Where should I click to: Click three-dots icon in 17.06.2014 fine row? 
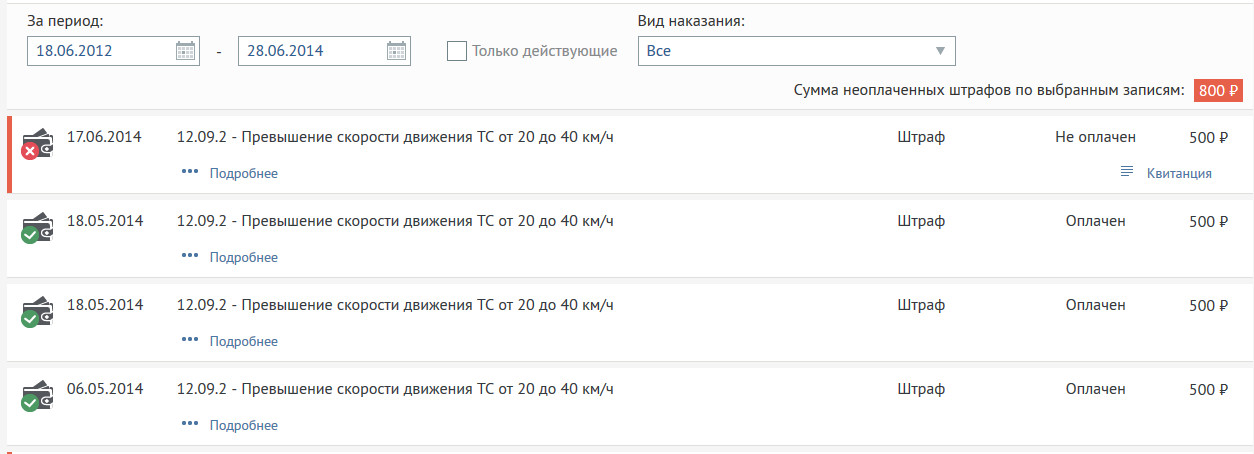(190, 172)
